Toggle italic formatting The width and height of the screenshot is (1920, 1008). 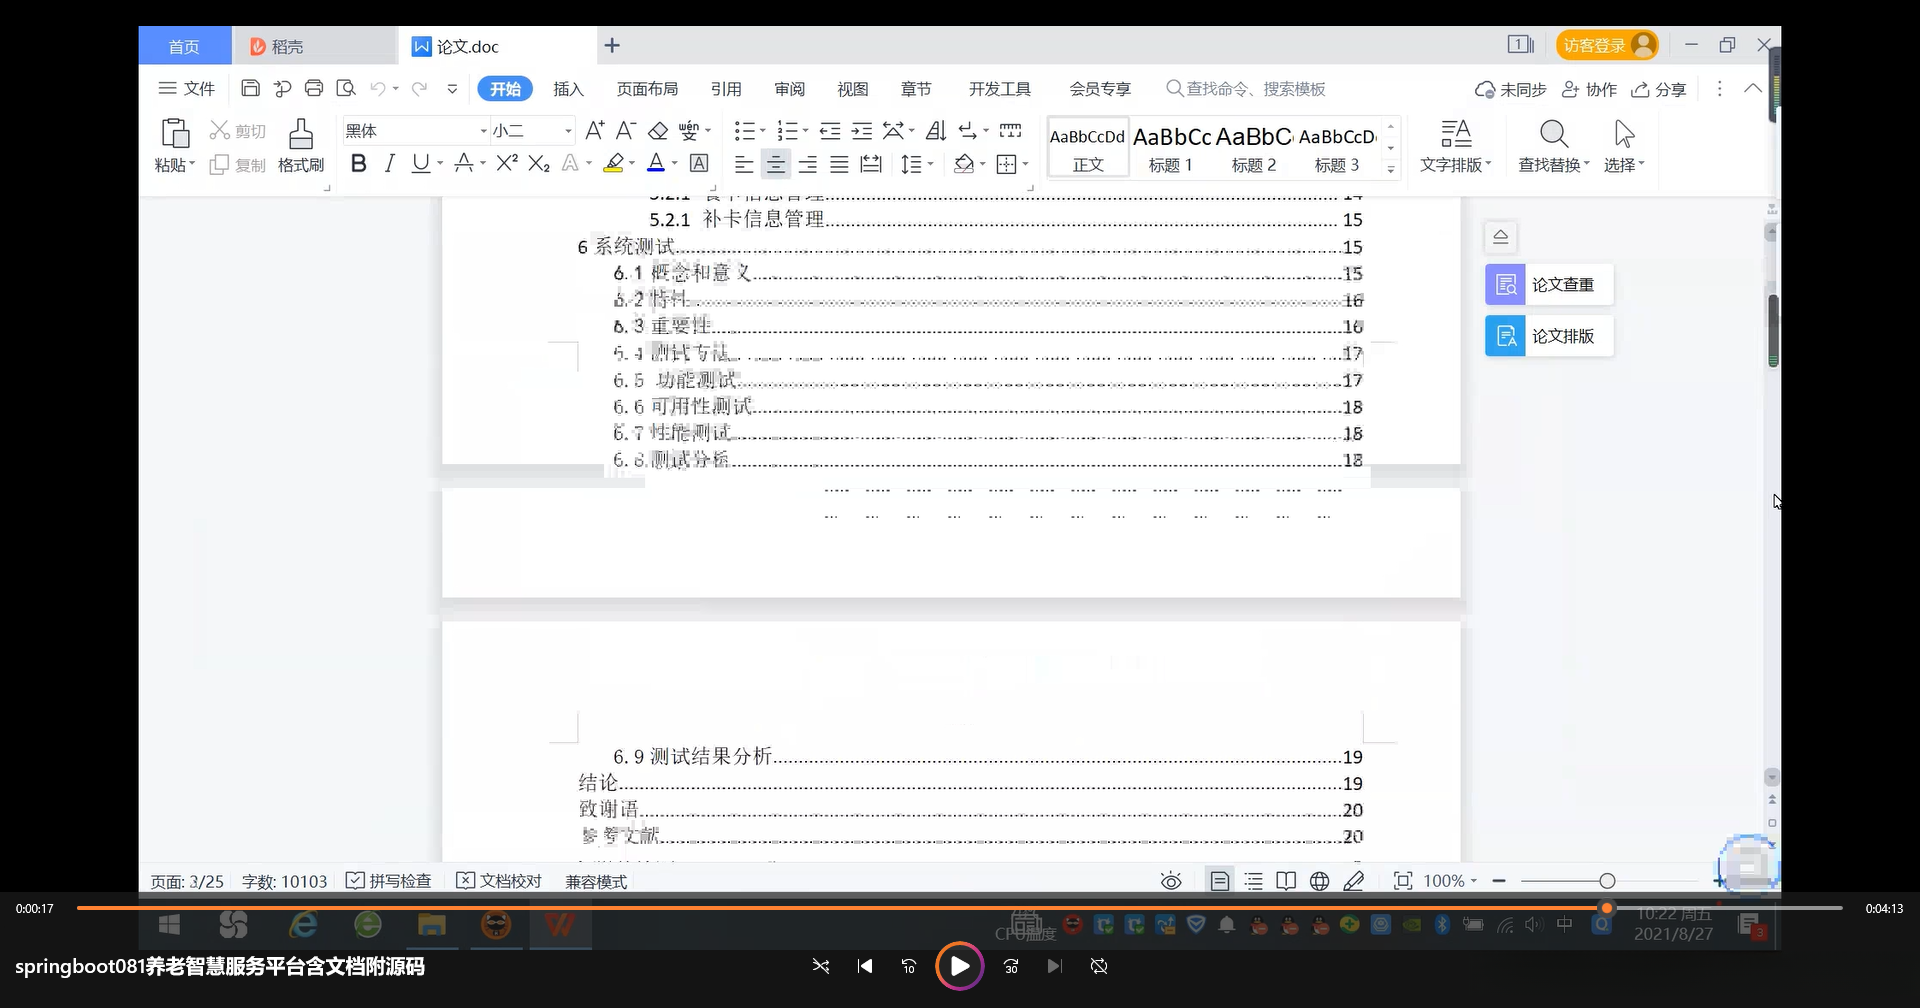(389, 163)
